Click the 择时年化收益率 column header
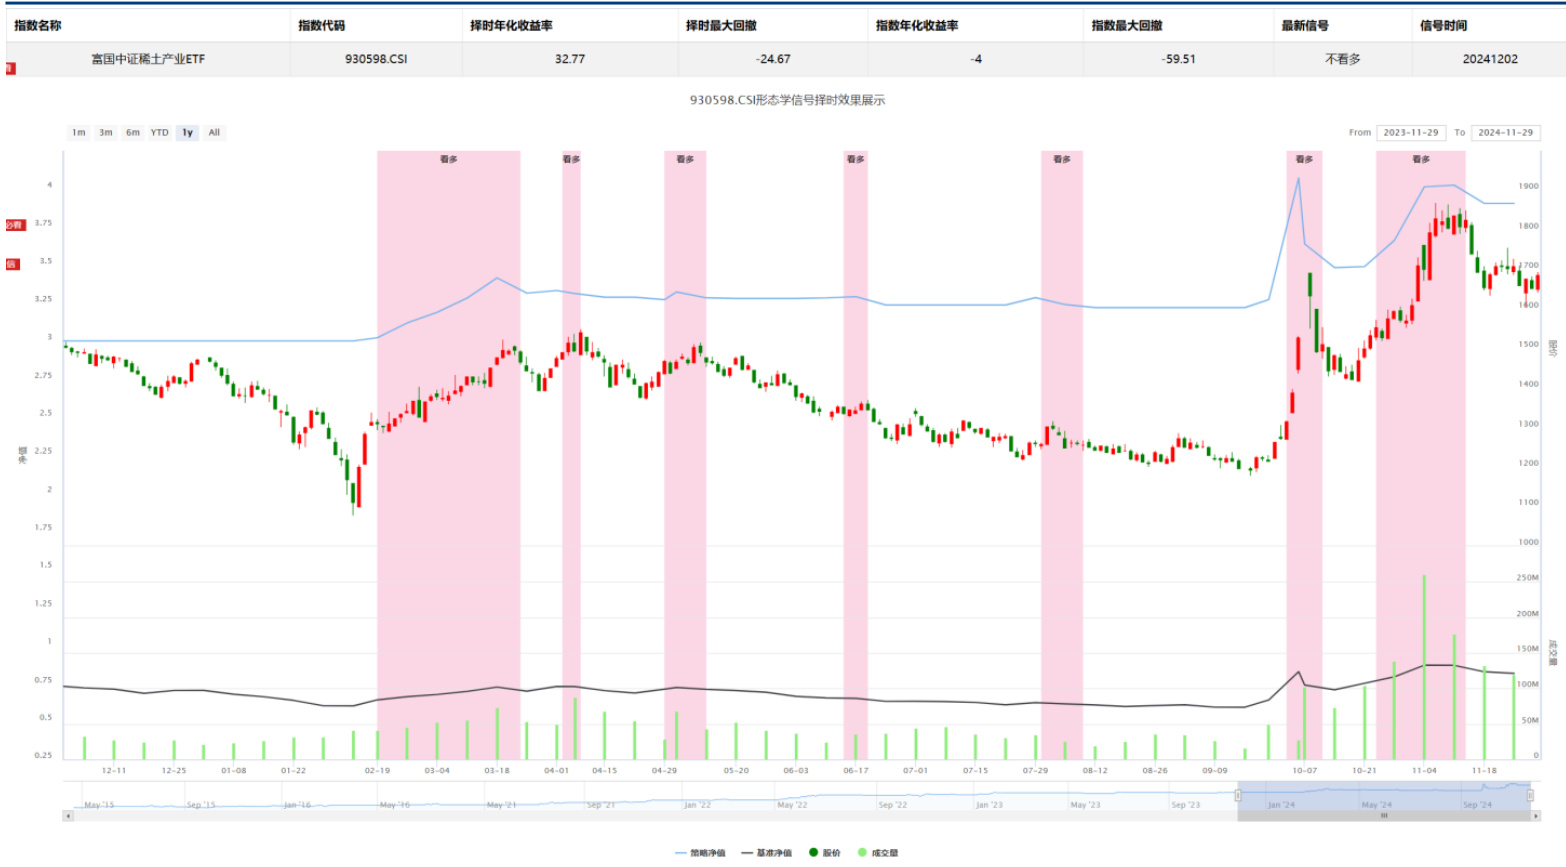The image size is (1566, 867). (x=511, y=25)
